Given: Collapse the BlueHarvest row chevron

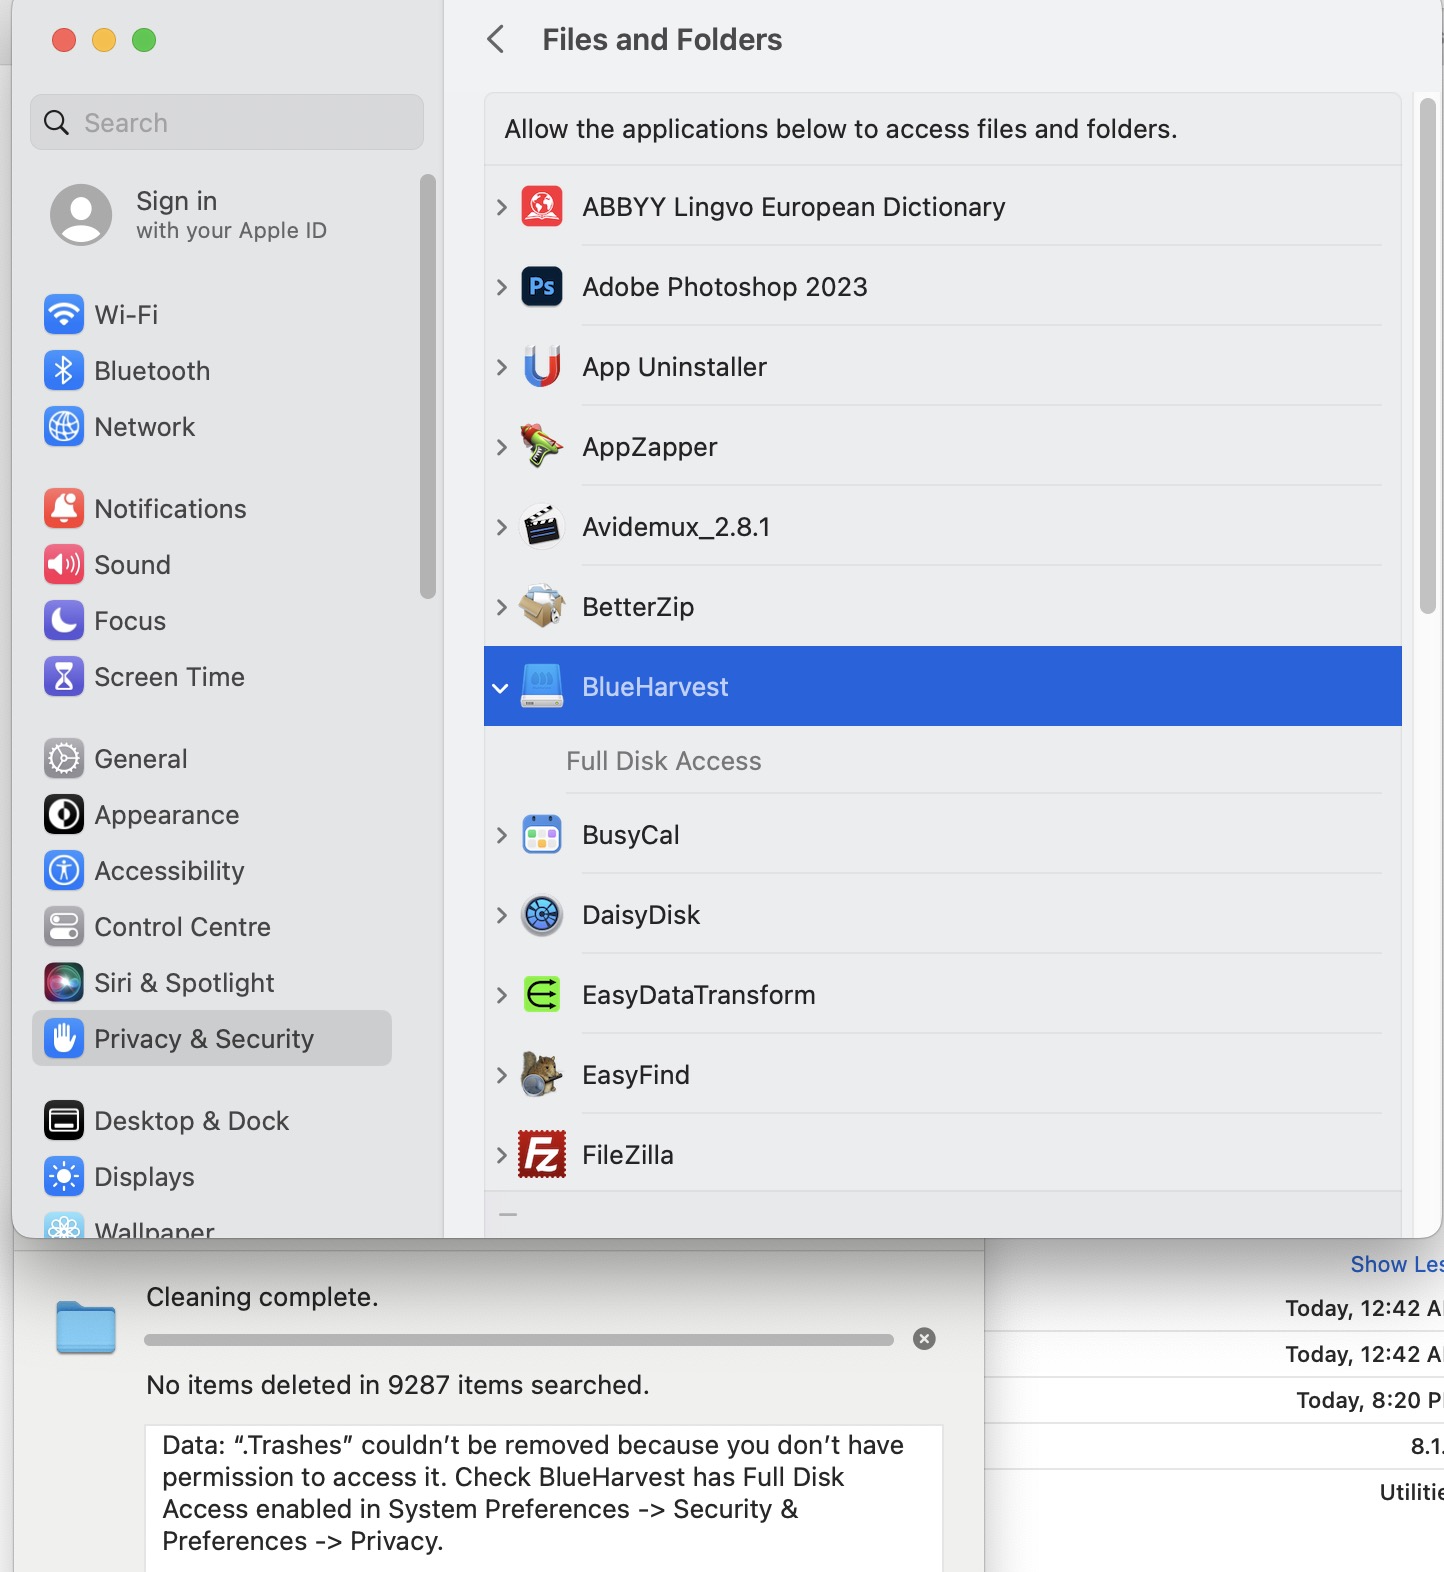Looking at the screenshot, I should click(x=501, y=688).
